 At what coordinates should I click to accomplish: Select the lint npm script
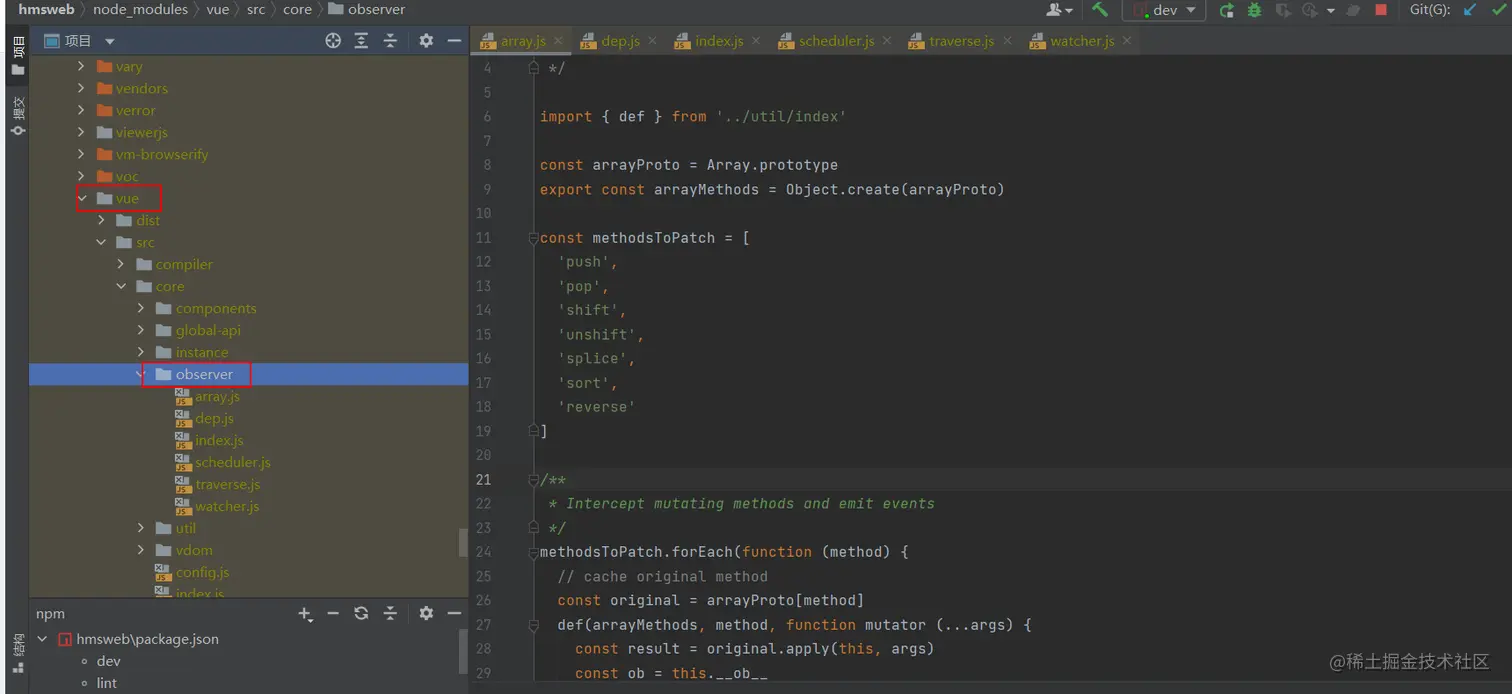107,683
